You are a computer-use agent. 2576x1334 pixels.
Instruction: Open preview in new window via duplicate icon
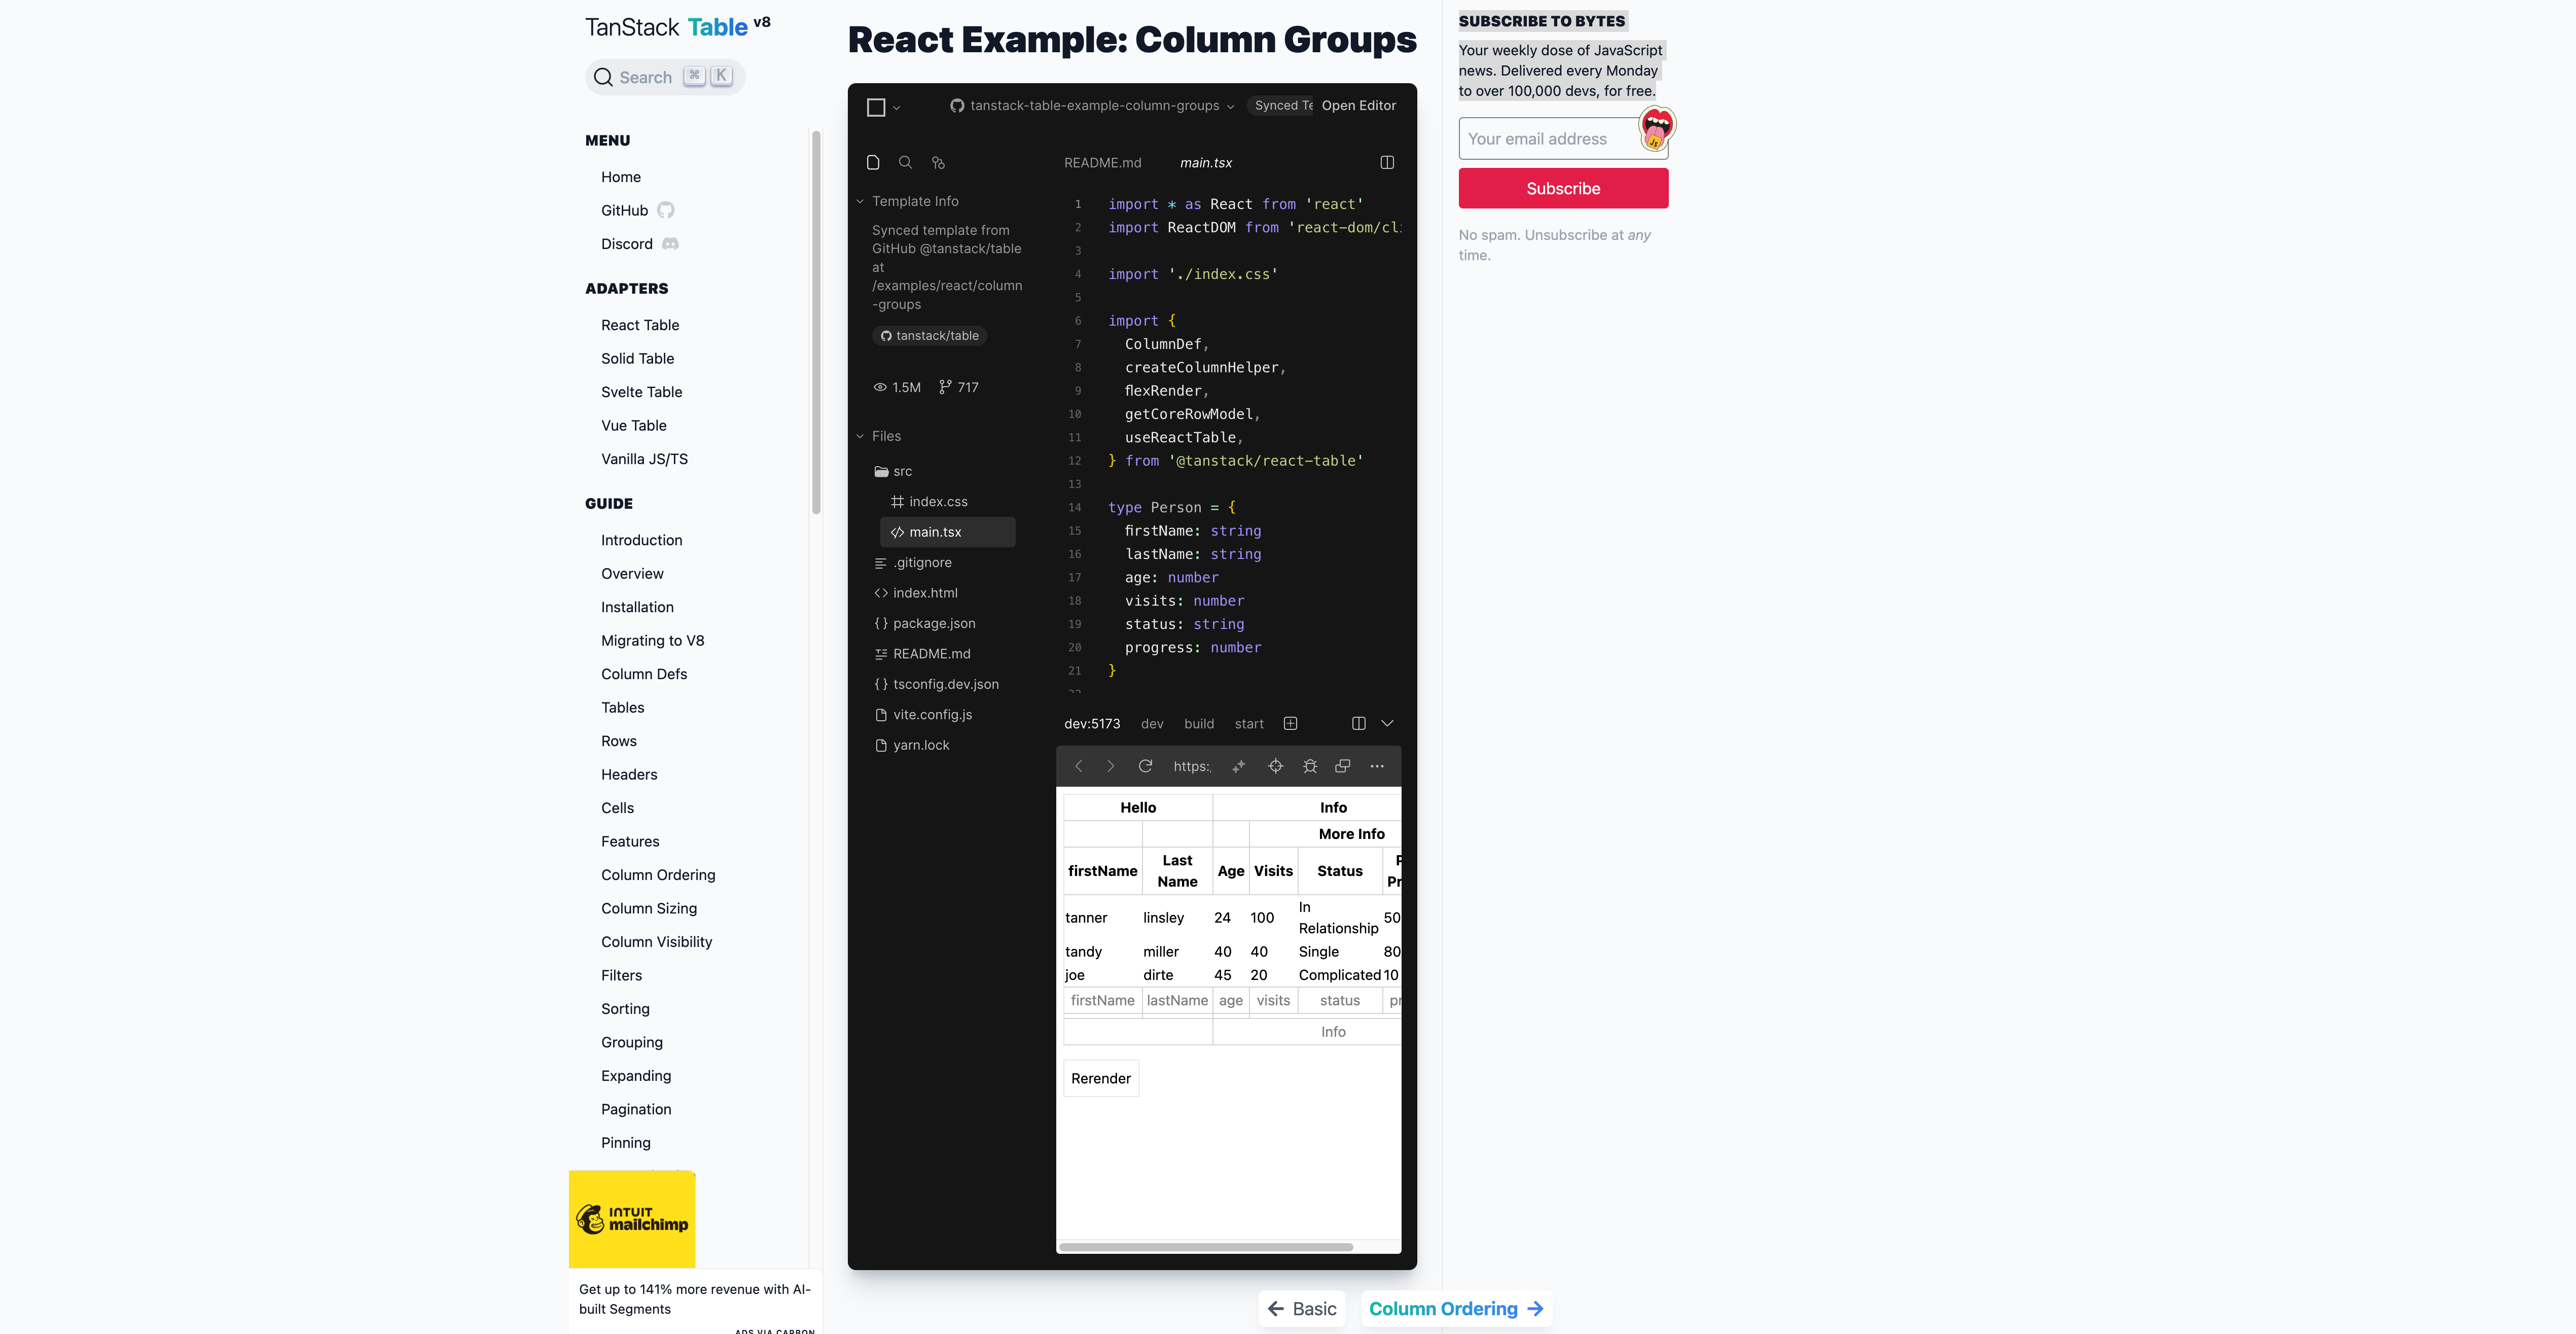[x=1343, y=766]
